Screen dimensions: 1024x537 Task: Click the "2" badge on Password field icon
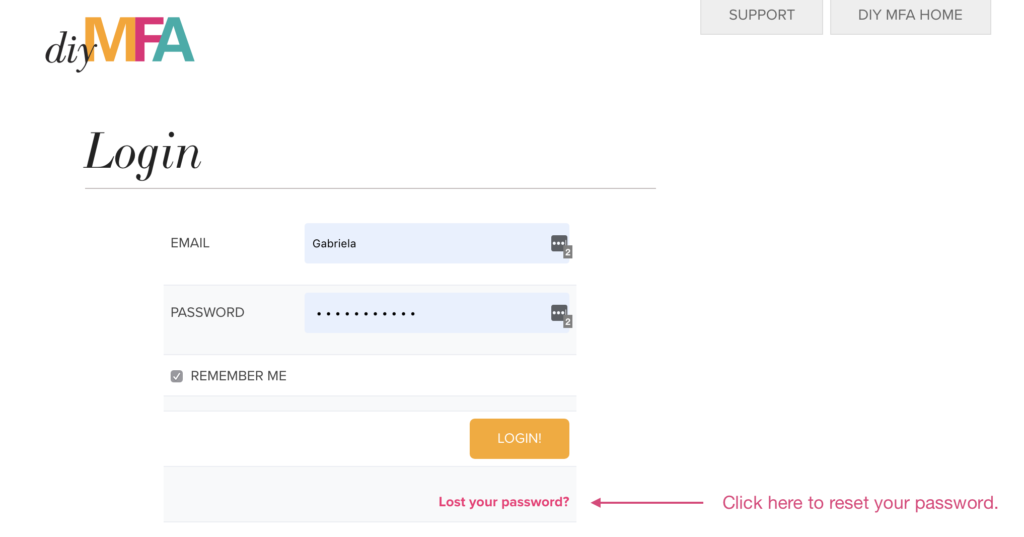pyautogui.click(x=568, y=322)
